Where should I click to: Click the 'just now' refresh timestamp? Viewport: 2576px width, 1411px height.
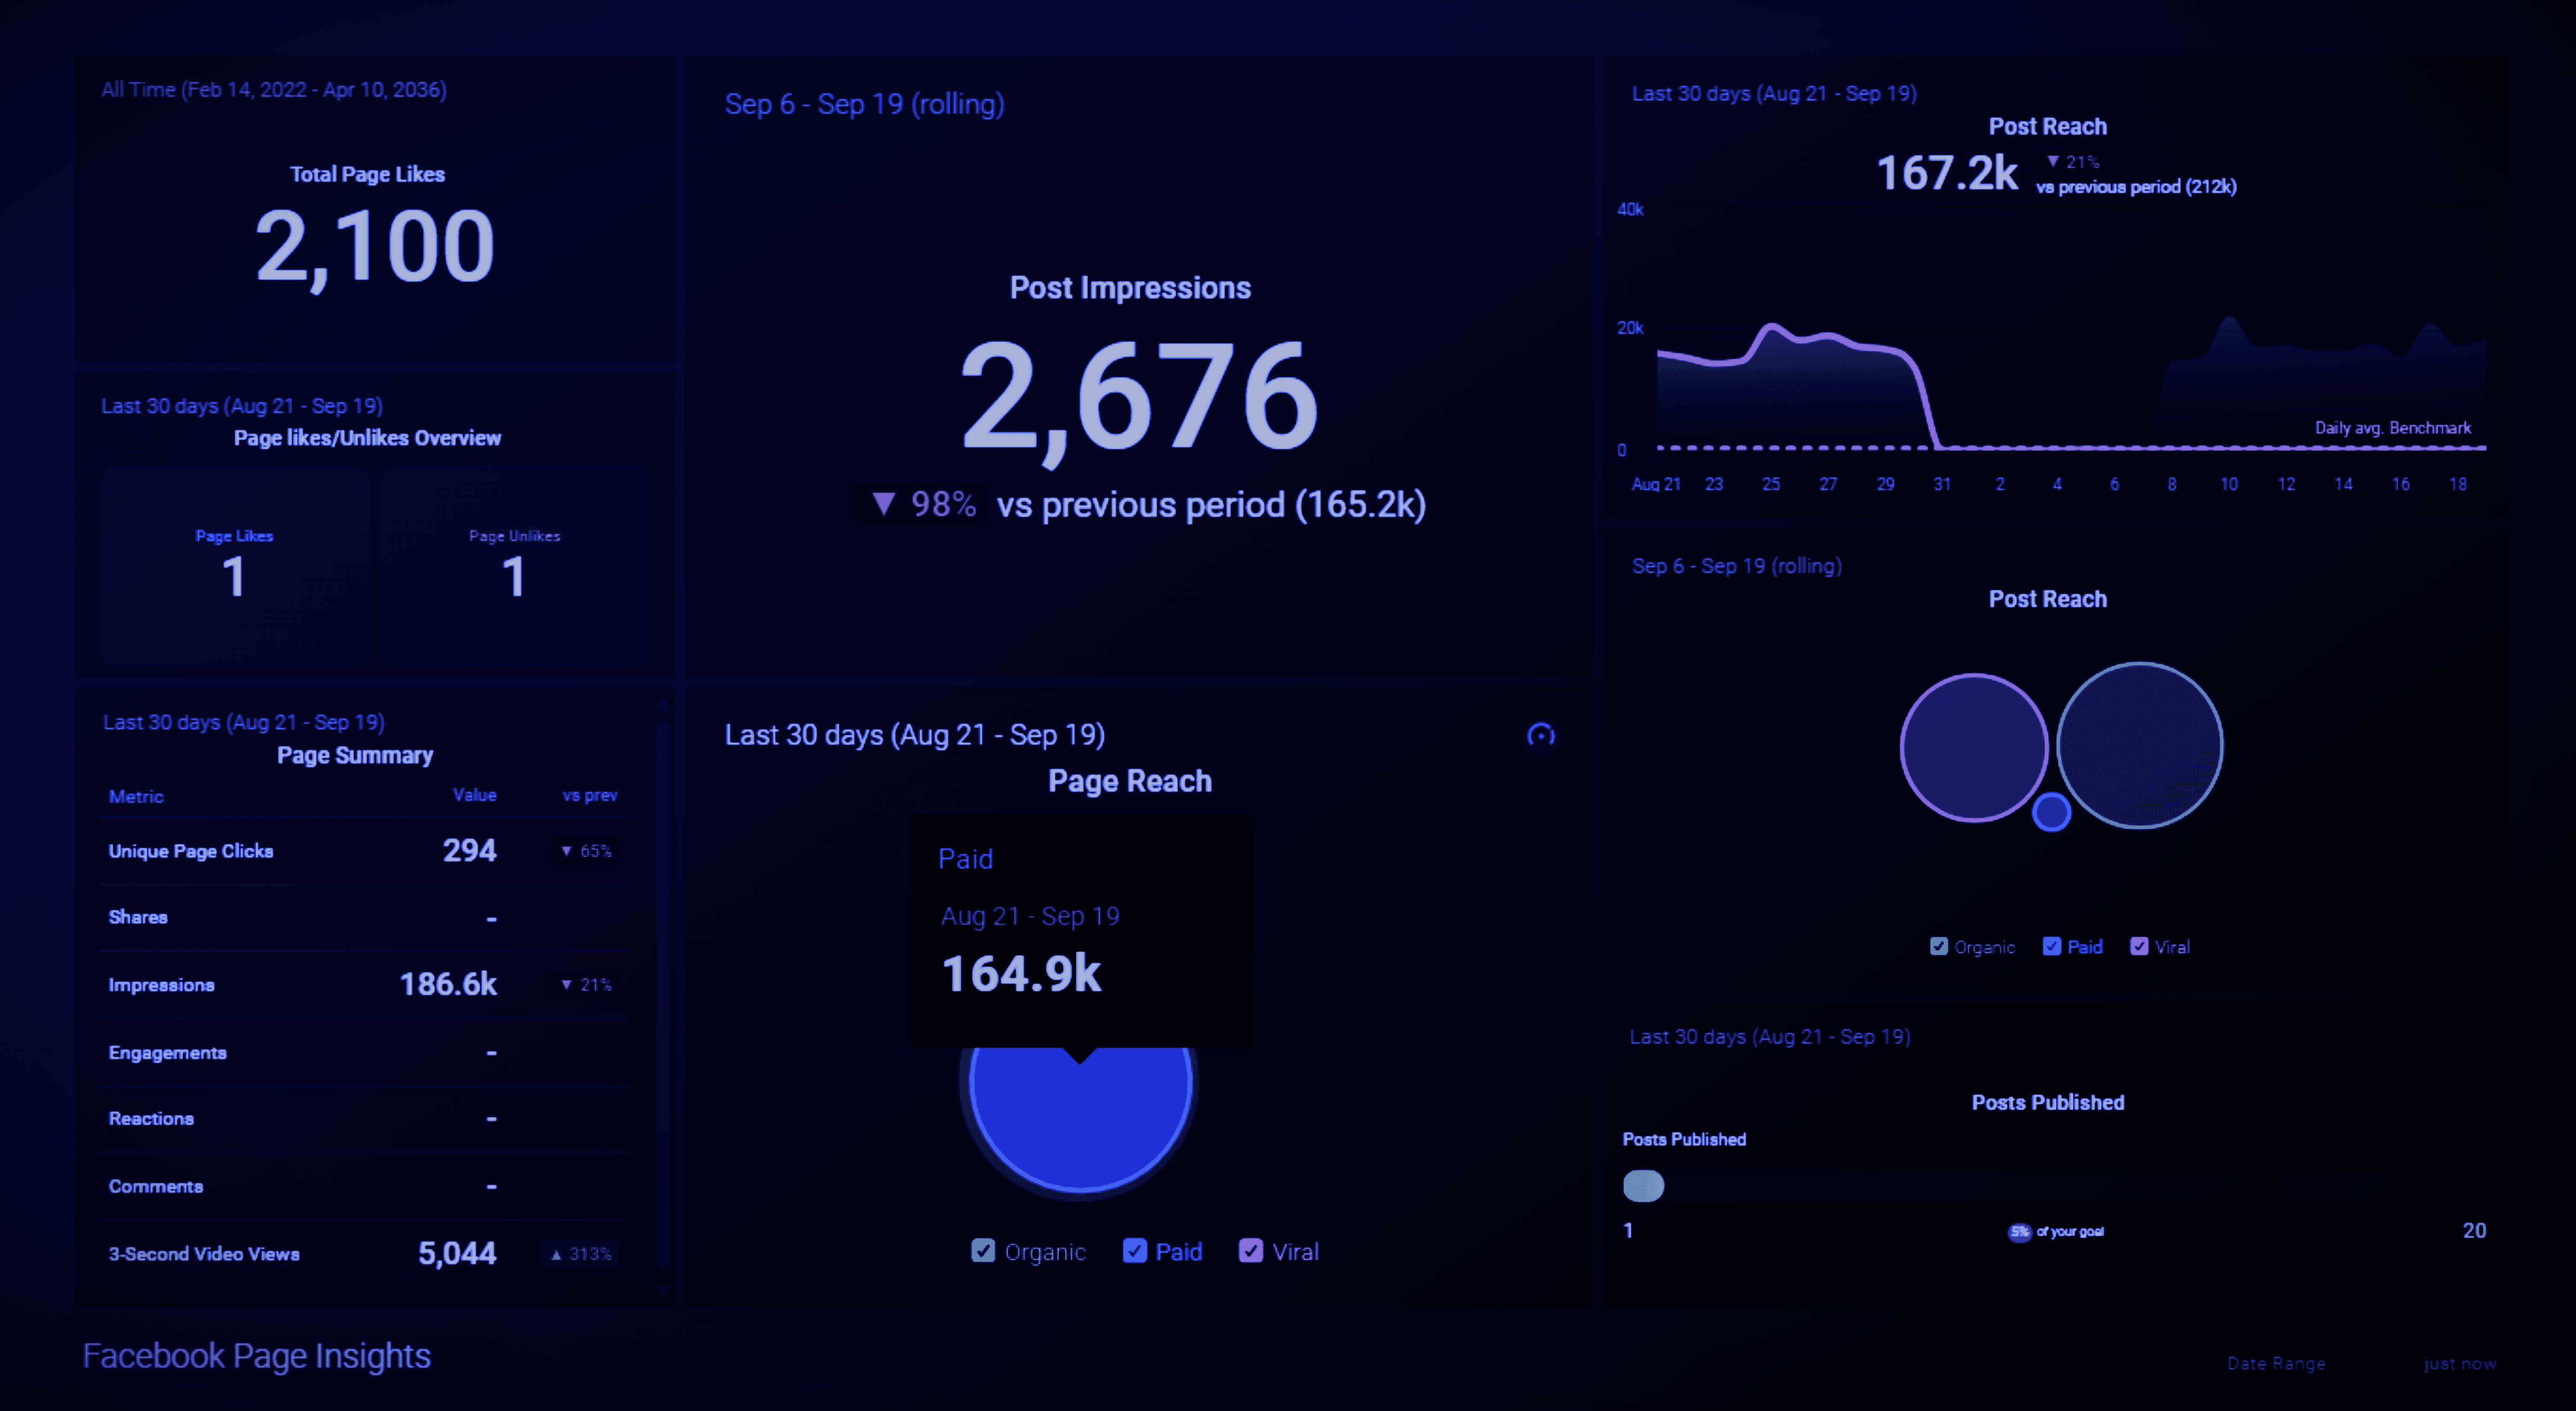[2460, 1363]
